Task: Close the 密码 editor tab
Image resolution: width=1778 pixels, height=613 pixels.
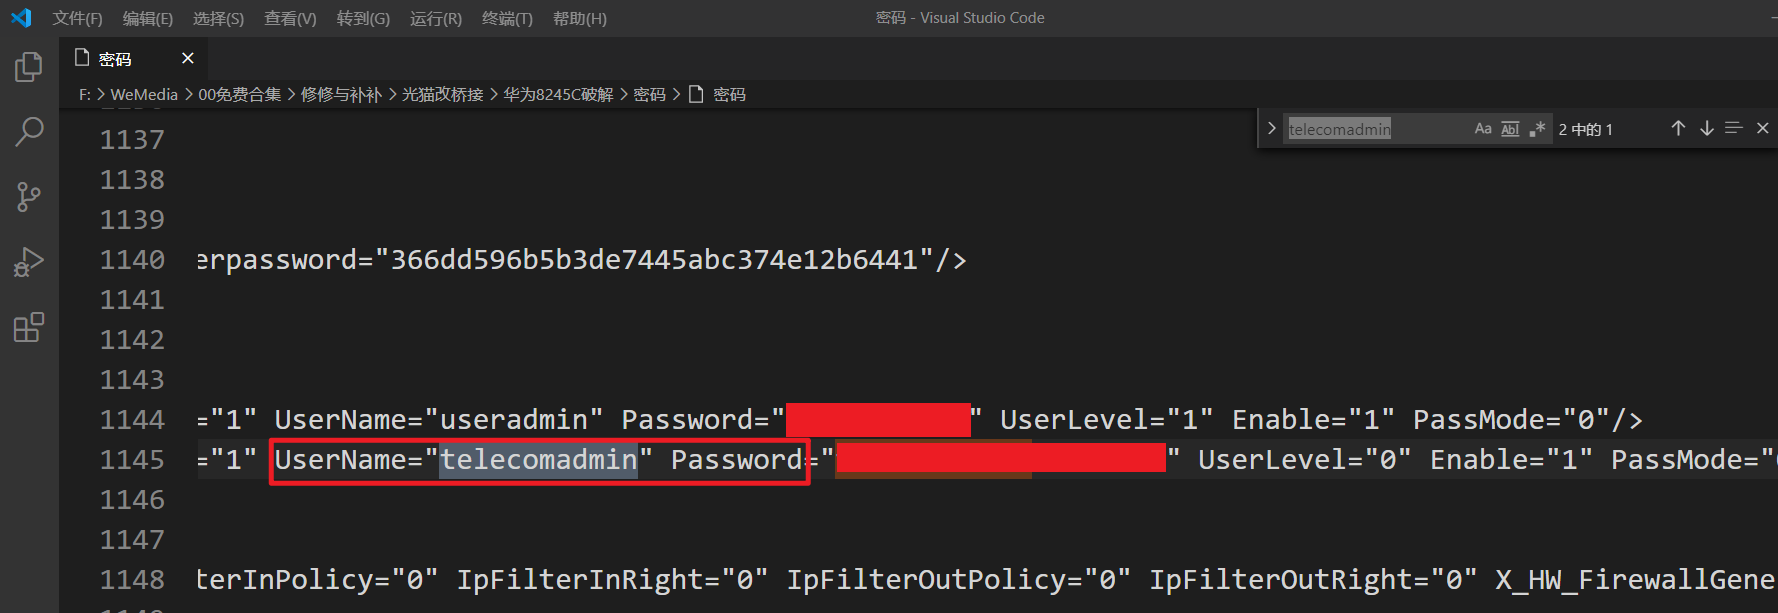Action: (187, 58)
